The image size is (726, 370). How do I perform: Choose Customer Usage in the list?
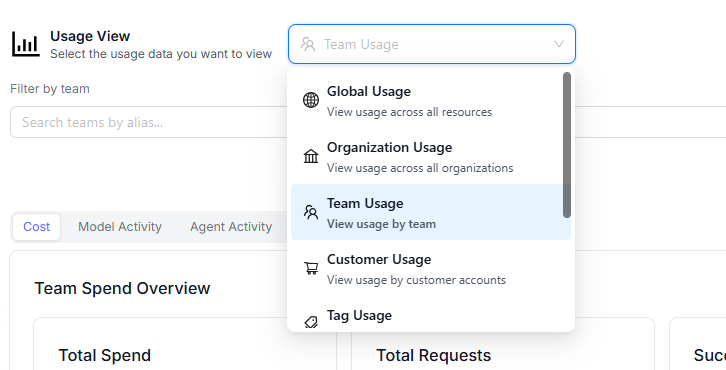[431, 269]
